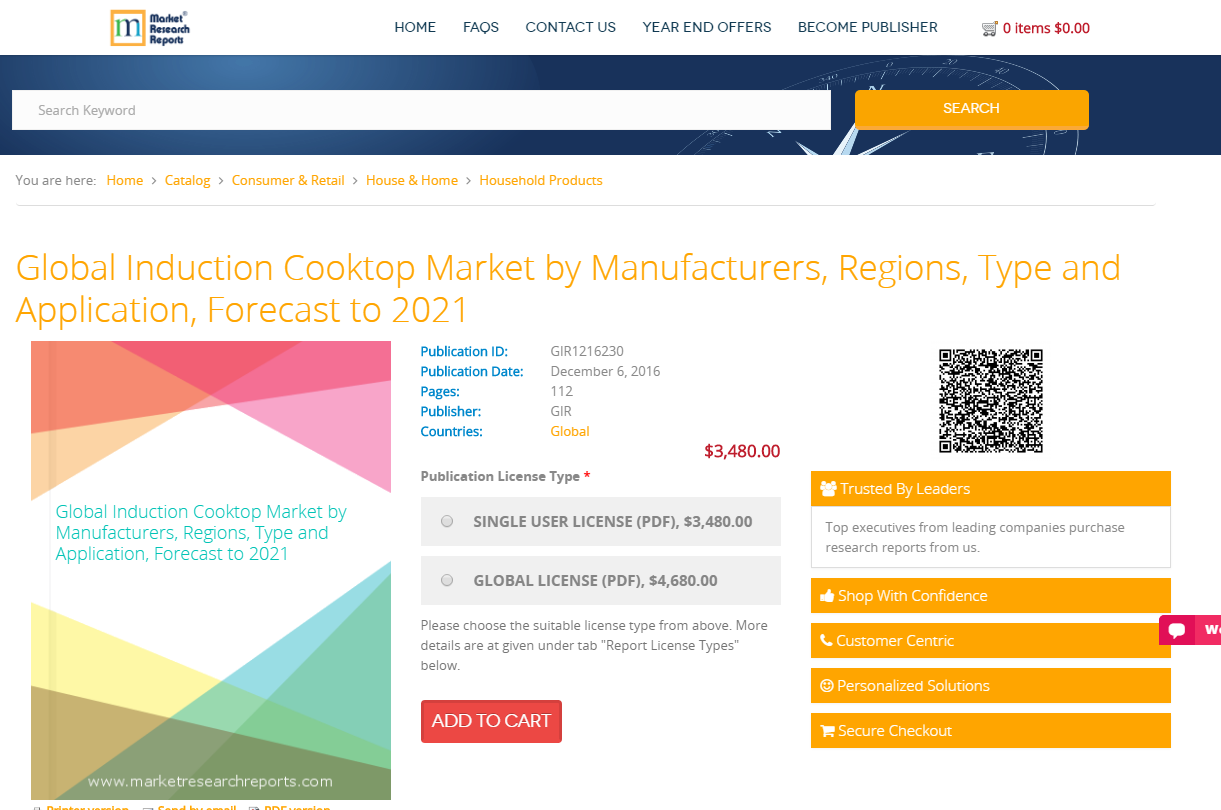Click Consumer & Retail breadcrumb link
The image size is (1221, 810).
pos(288,180)
